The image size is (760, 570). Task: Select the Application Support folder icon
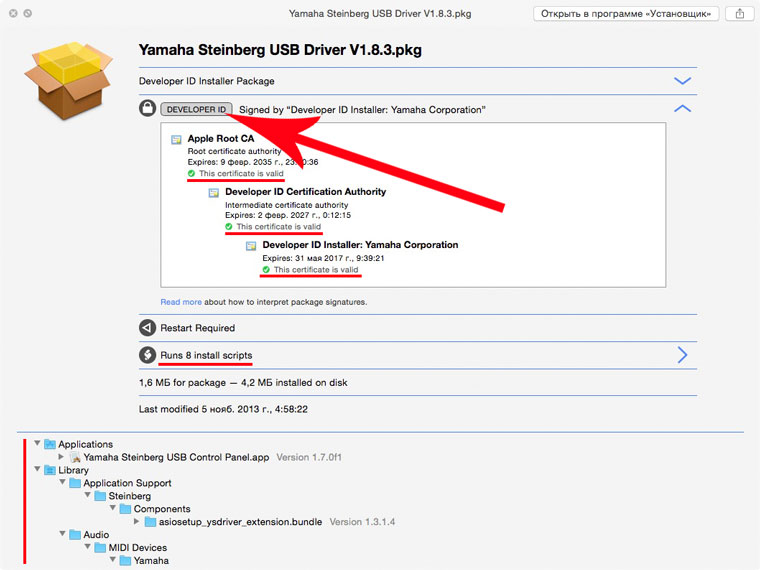click(75, 483)
